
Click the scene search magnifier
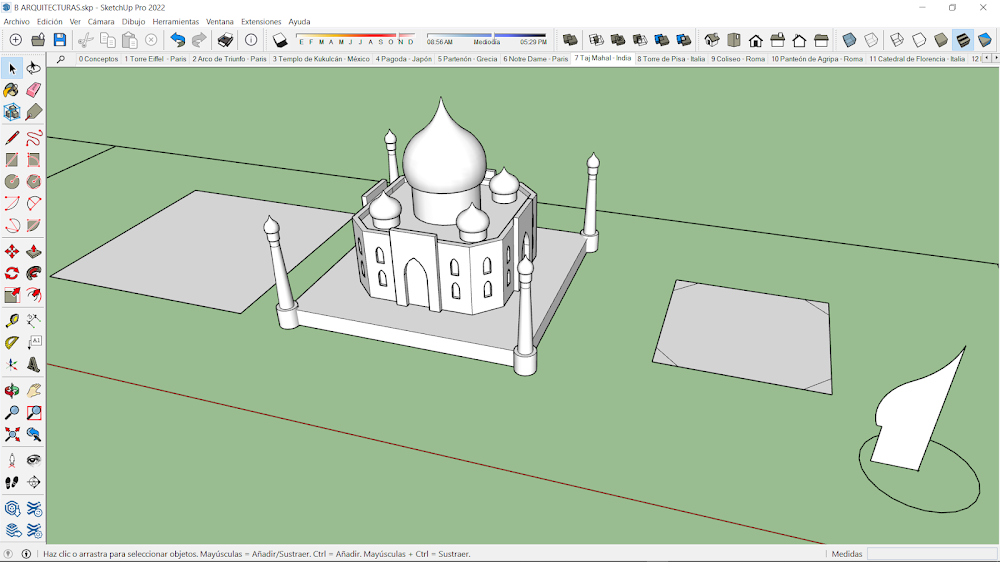click(x=61, y=59)
